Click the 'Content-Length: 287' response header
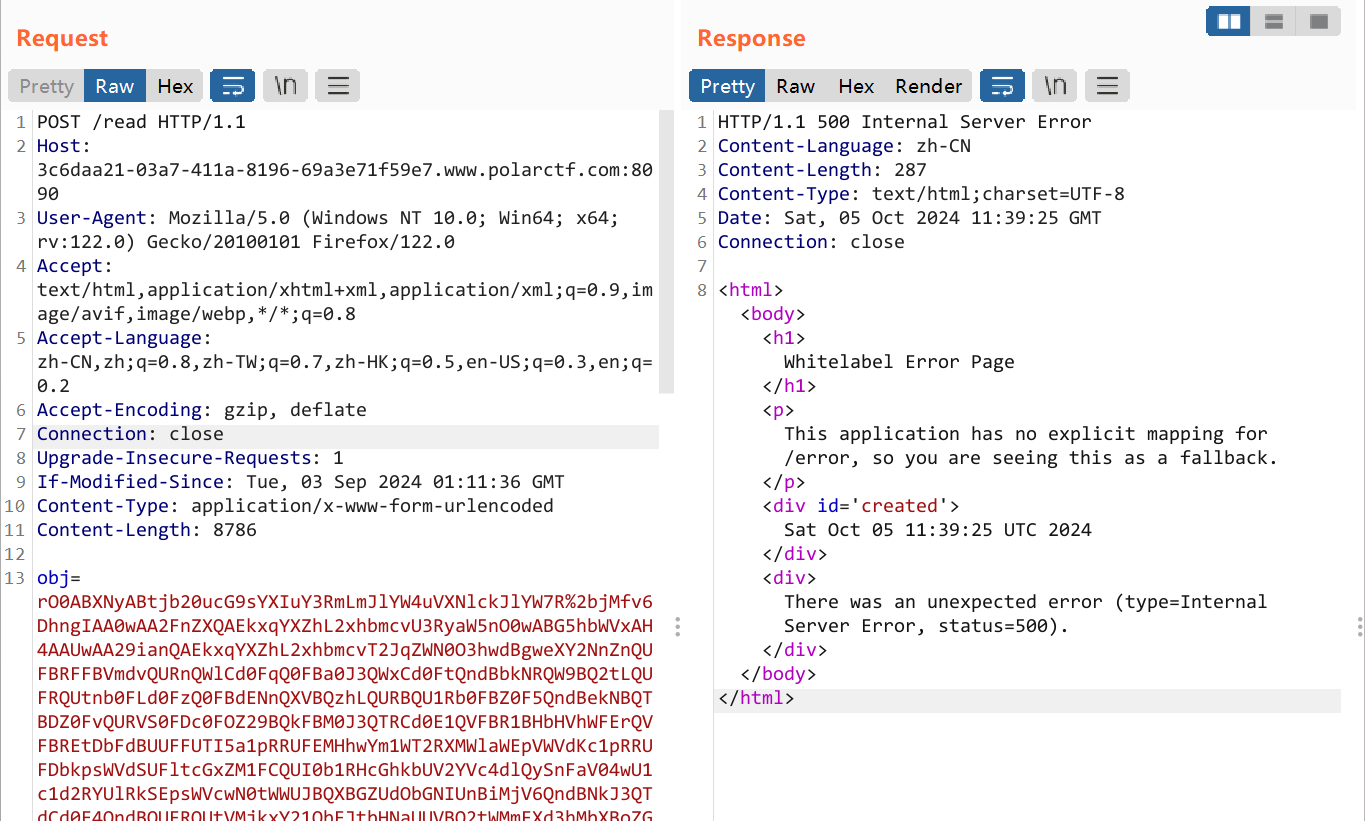Viewport: 1365px width, 821px height. click(x=822, y=170)
